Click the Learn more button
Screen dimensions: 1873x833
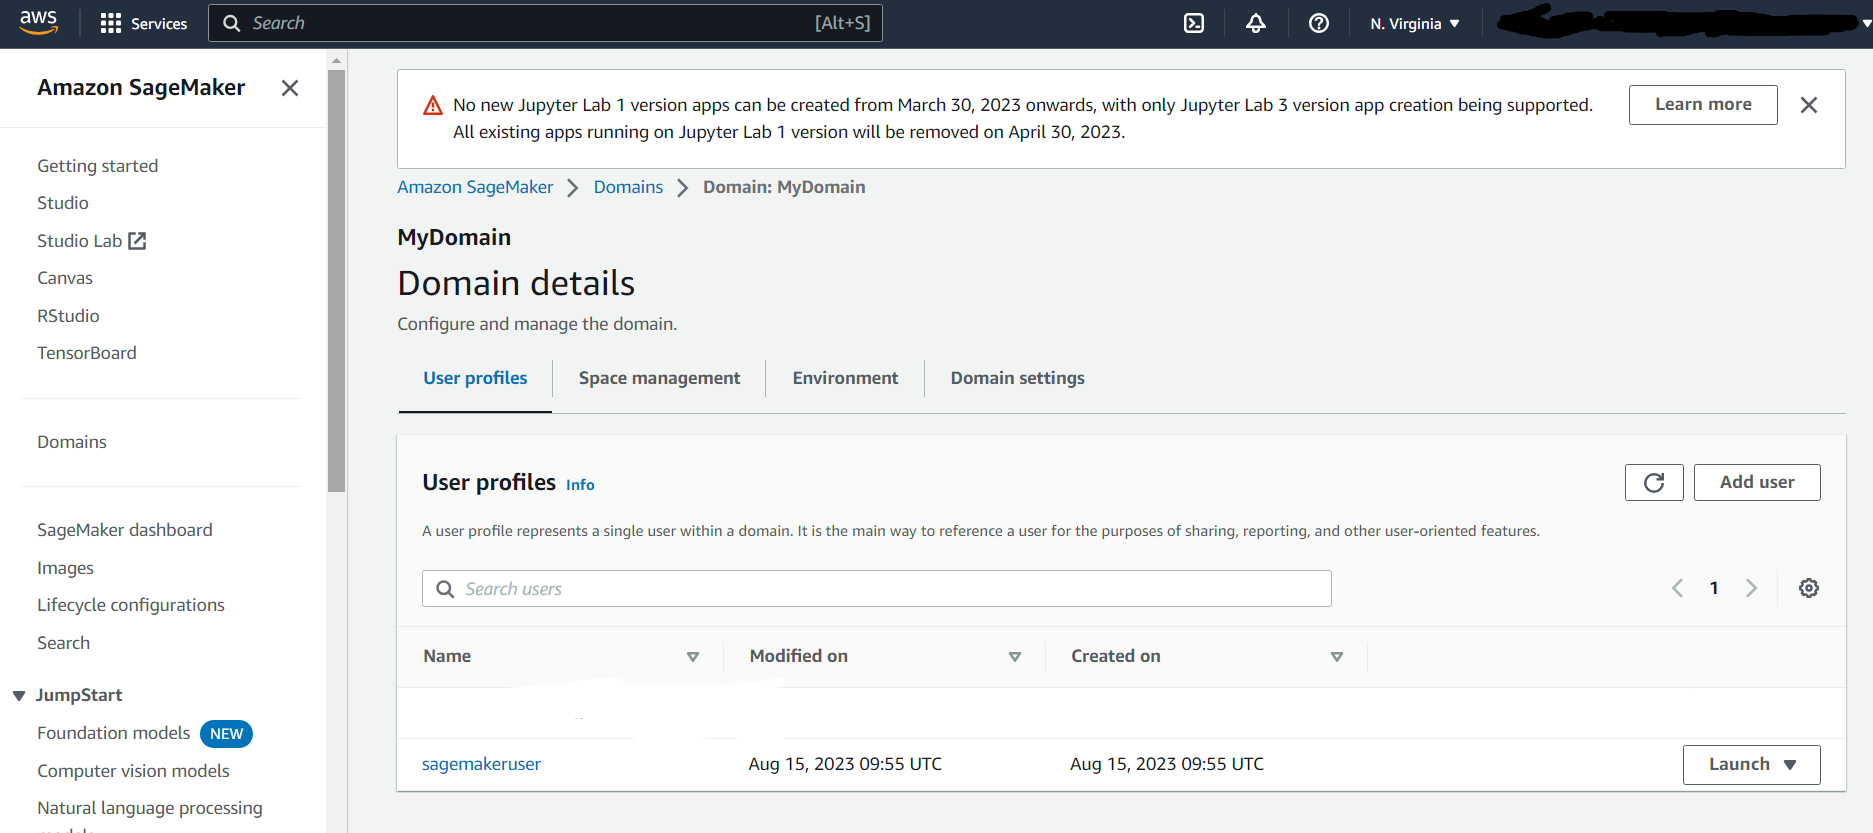click(1703, 105)
